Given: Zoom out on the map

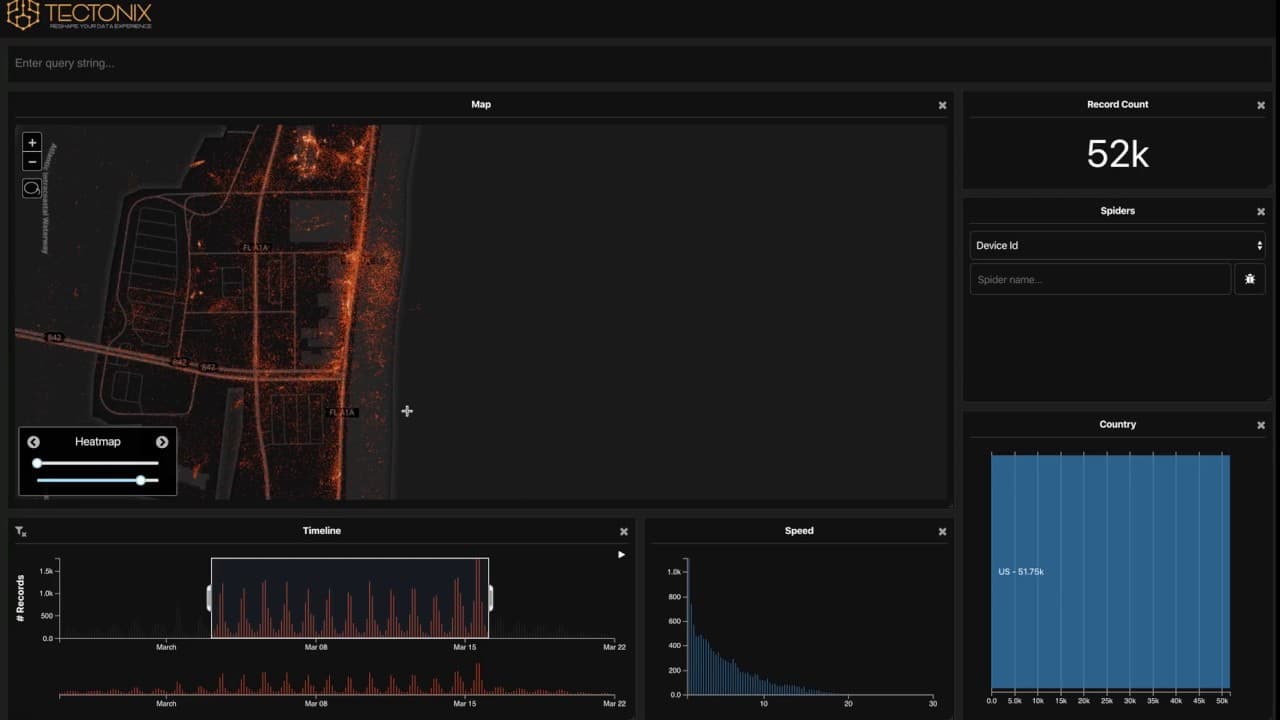Looking at the screenshot, I should pos(32,161).
